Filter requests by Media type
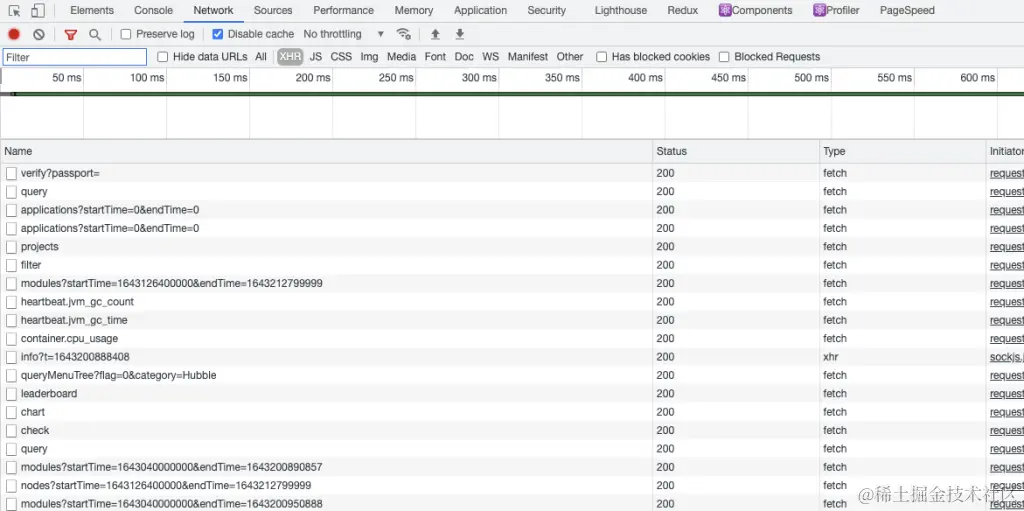Viewport: 1024px width, 511px height. point(402,57)
